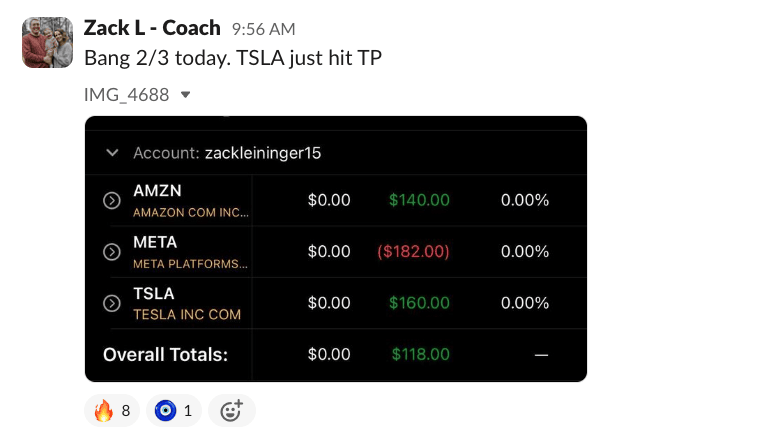Collapse the IMG_4688 attachment dropdown arrow
The image size is (774, 434).
point(184,96)
